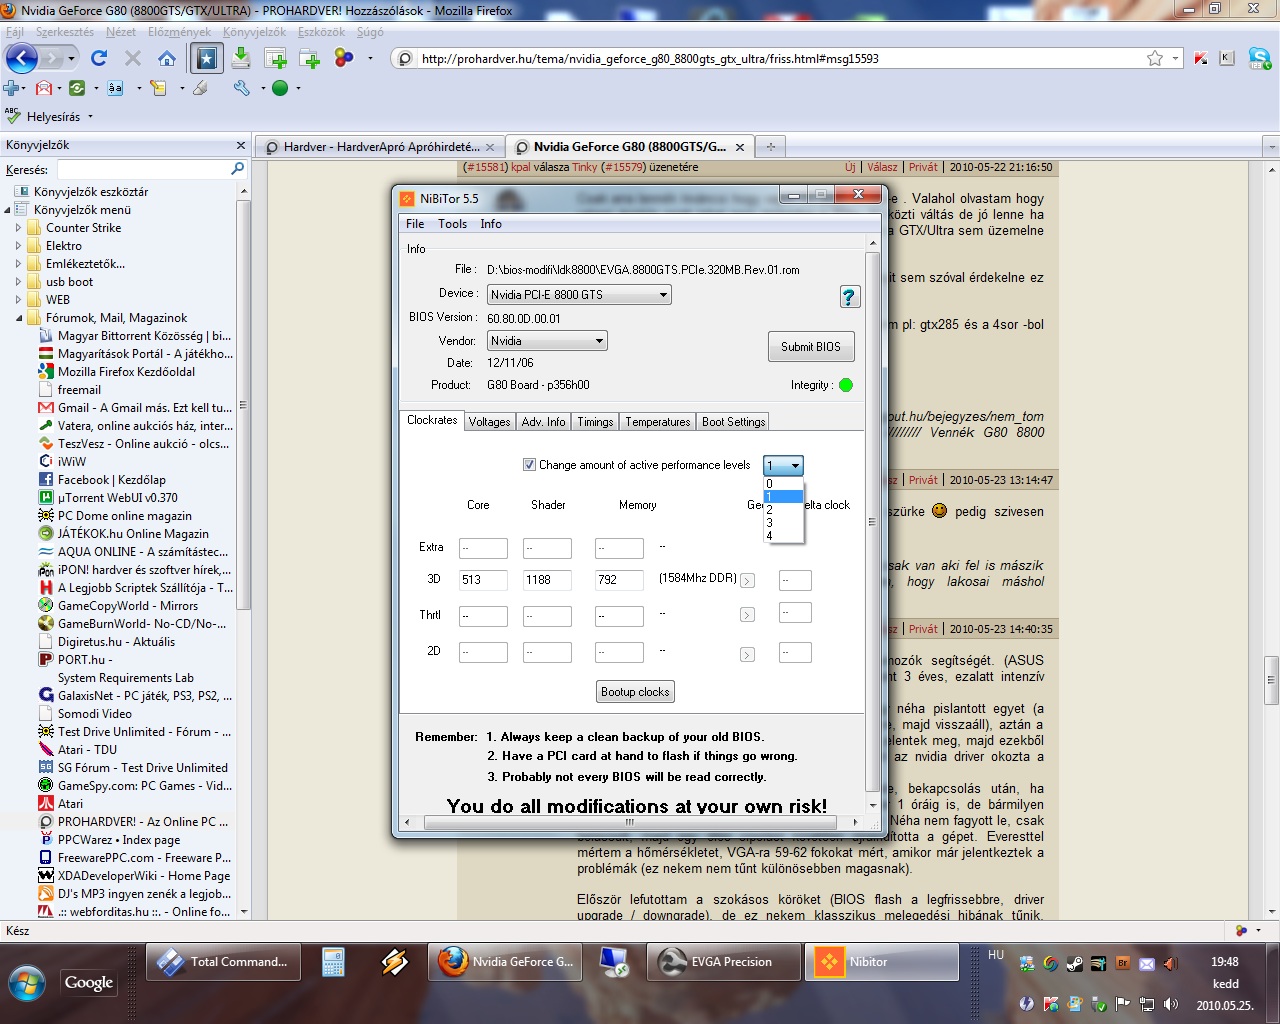Click the Adobe Bridge tray icon
Viewport: 1280px width, 1024px height.
pyautogui.click(x=1122, y=964)
